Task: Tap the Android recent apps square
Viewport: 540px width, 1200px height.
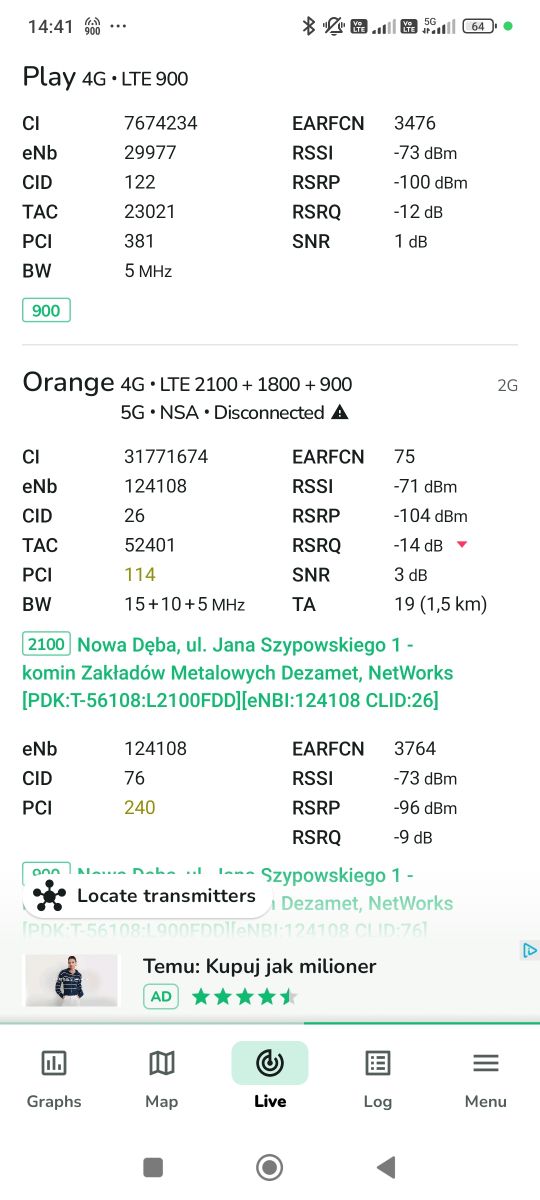Action: [153, 1166]
